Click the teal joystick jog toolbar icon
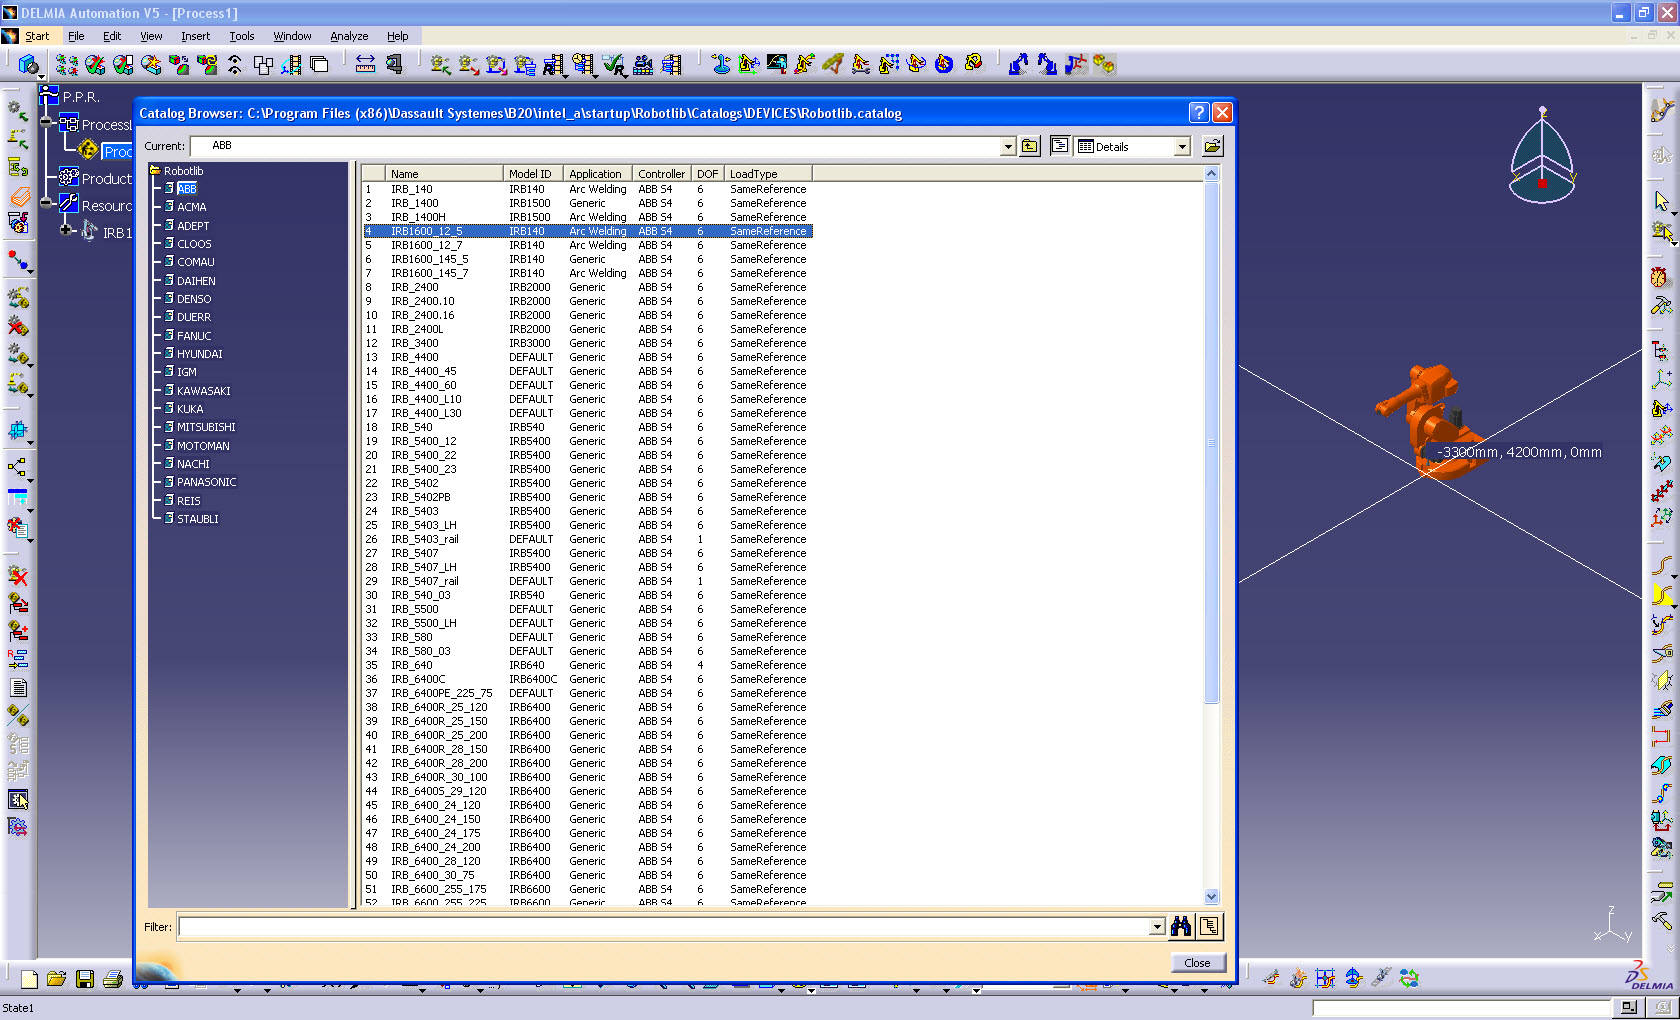The image size is (1680, 1020). click(x=721, y=64)
